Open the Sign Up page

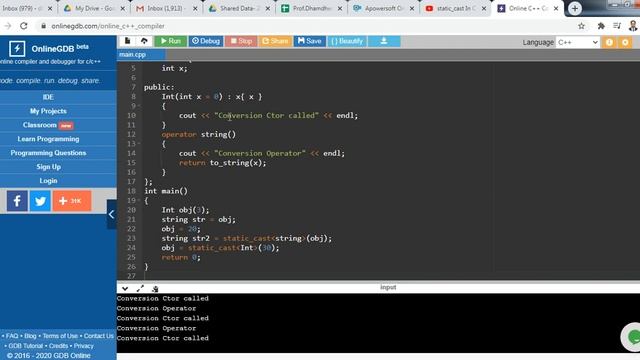point(48,167)
